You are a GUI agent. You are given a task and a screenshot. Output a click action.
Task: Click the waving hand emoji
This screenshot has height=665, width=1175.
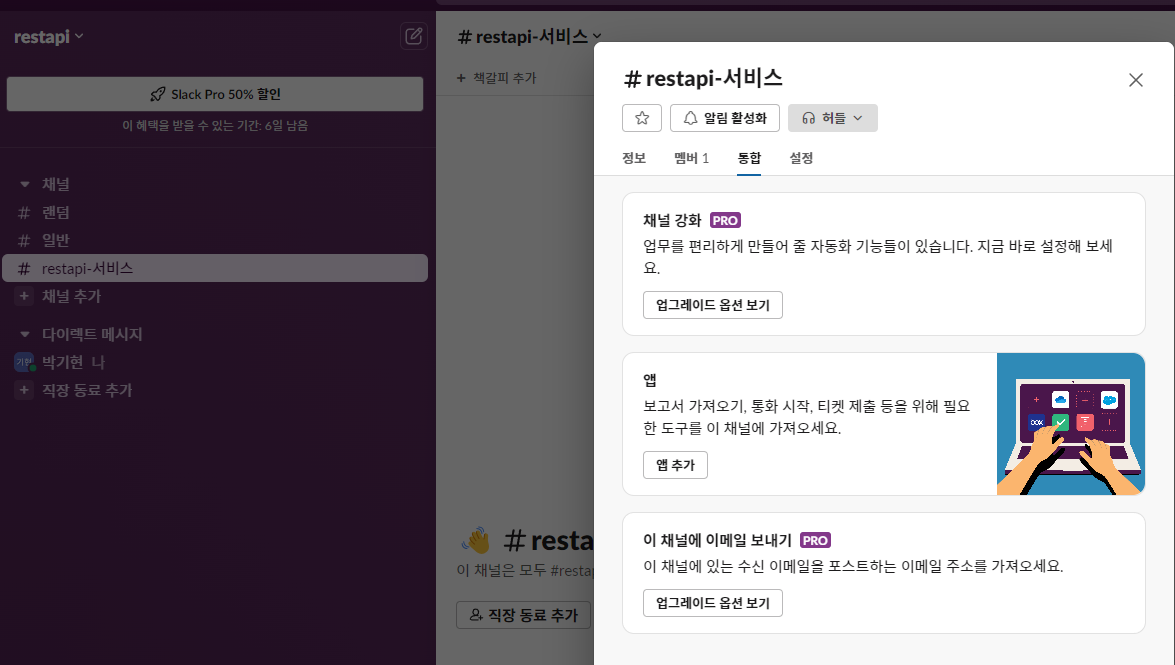tap(477, 540)
